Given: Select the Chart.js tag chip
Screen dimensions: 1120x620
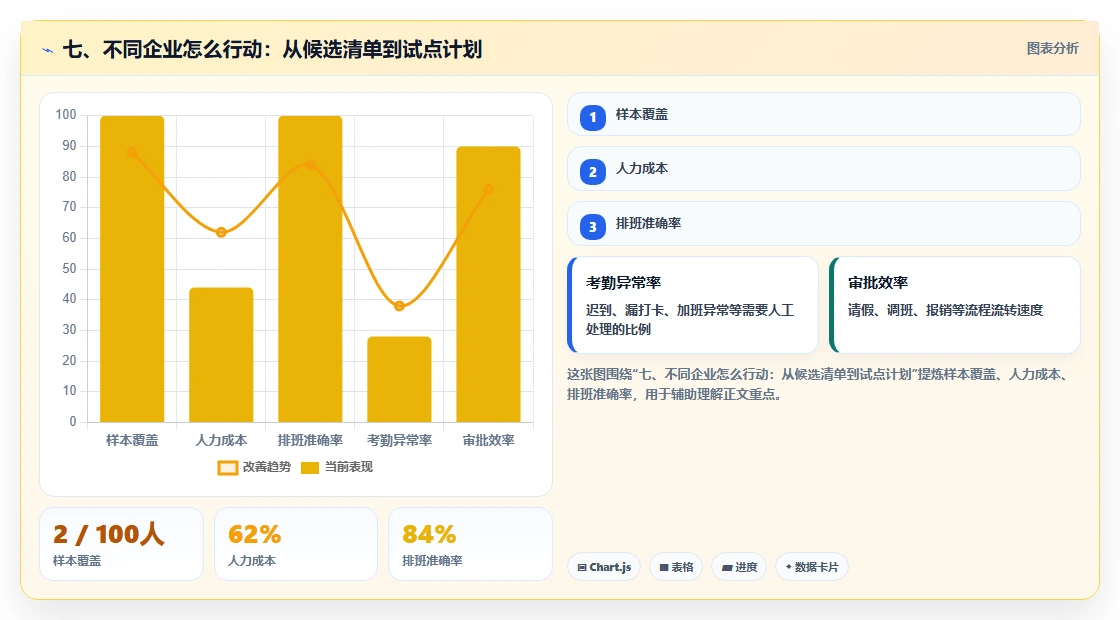Looking at the screenshot, I should (604, 567).
